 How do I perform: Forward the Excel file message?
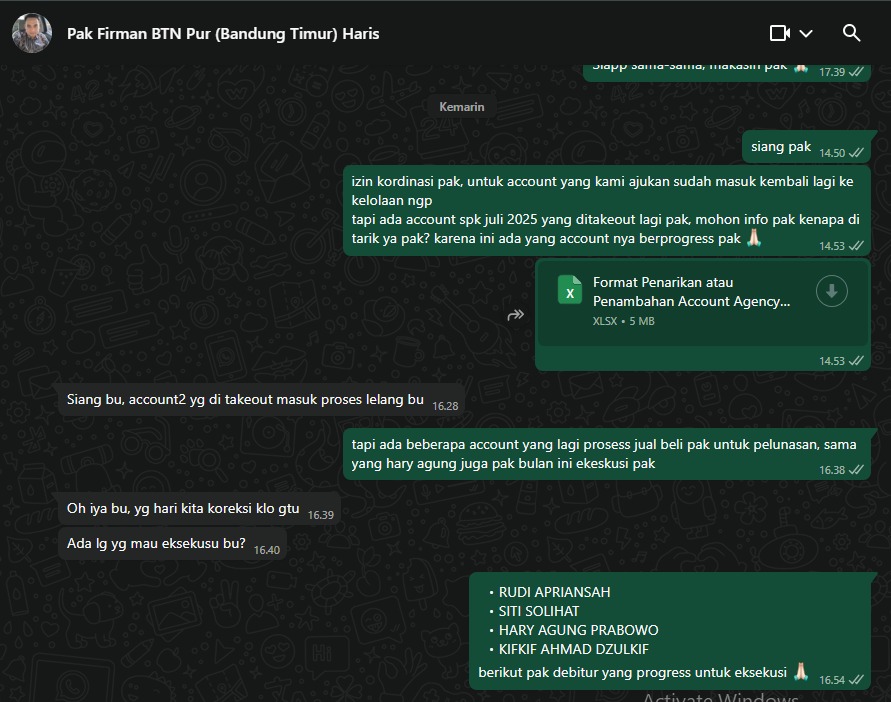(x=516, y=315)
